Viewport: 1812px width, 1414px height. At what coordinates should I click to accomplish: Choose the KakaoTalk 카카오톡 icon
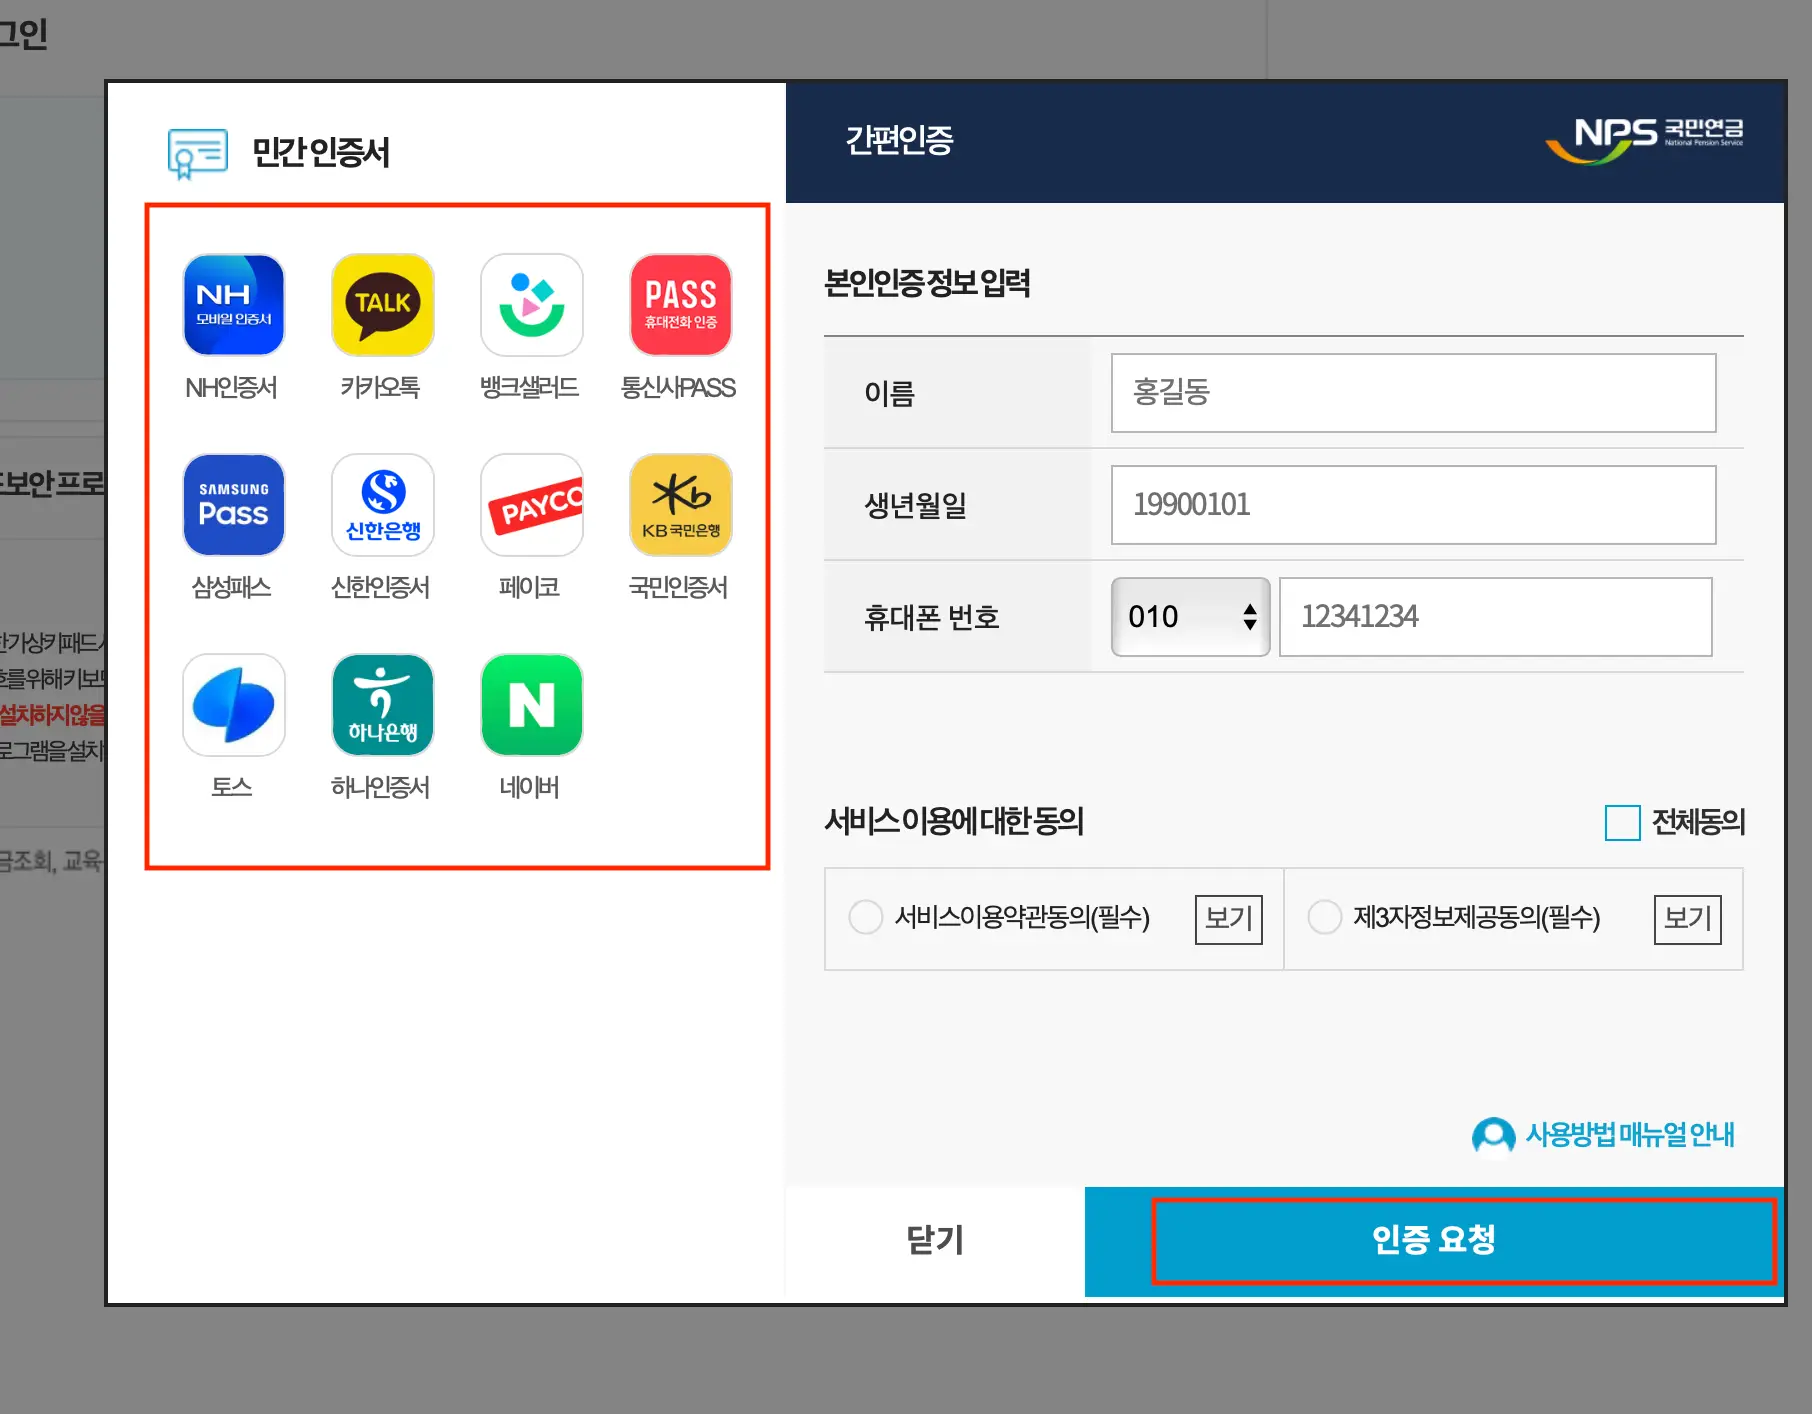tap(382, 305)
